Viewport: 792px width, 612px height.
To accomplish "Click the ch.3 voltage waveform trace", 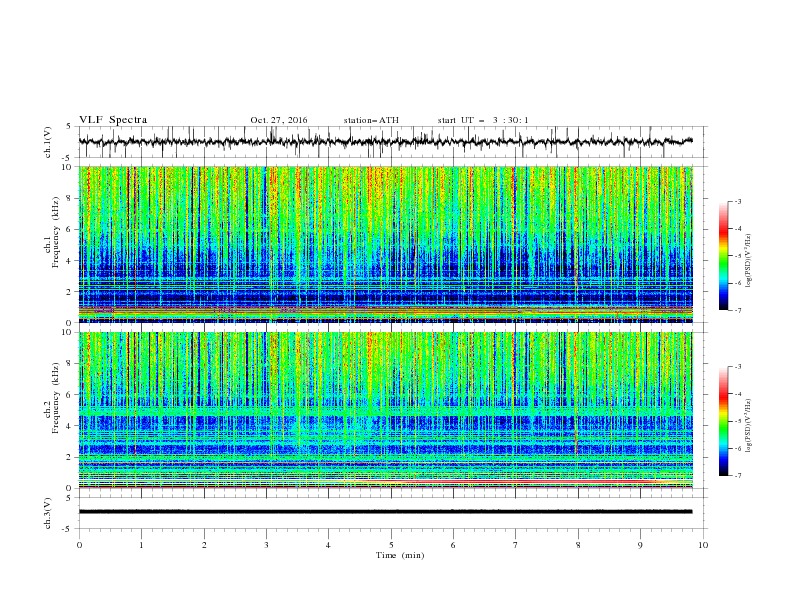I will pos(386,512).
